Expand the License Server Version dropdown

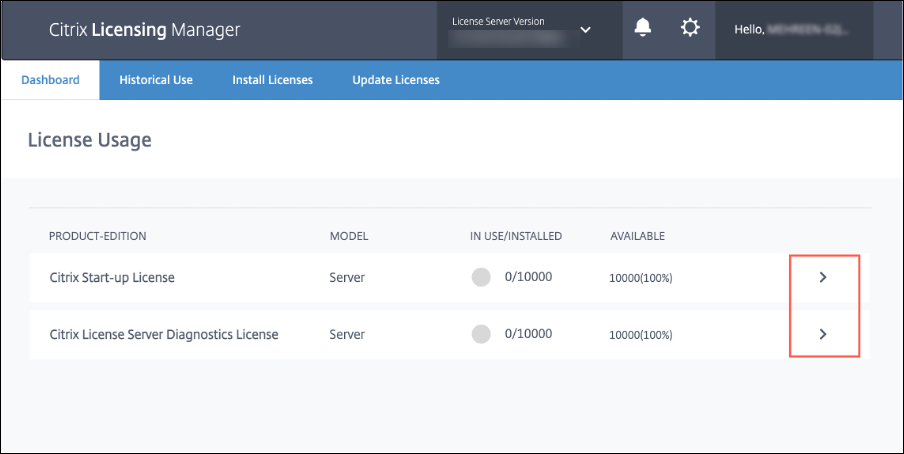pos(585,30)
